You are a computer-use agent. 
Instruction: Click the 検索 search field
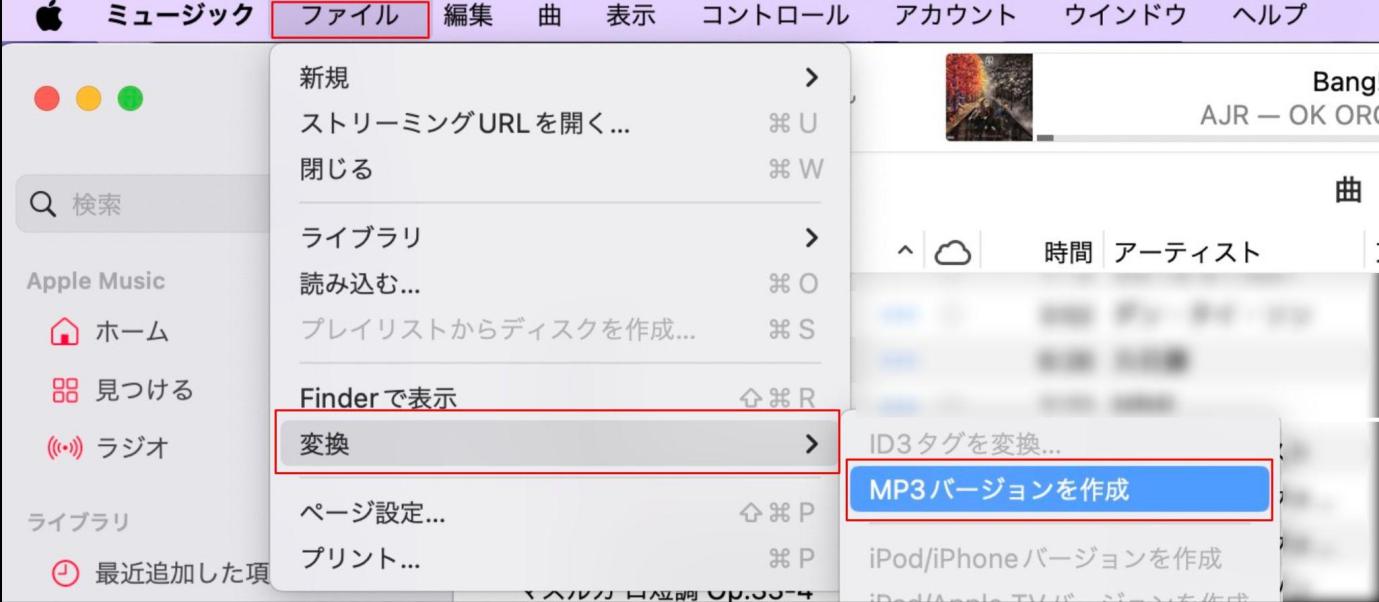tap(143, 204)
